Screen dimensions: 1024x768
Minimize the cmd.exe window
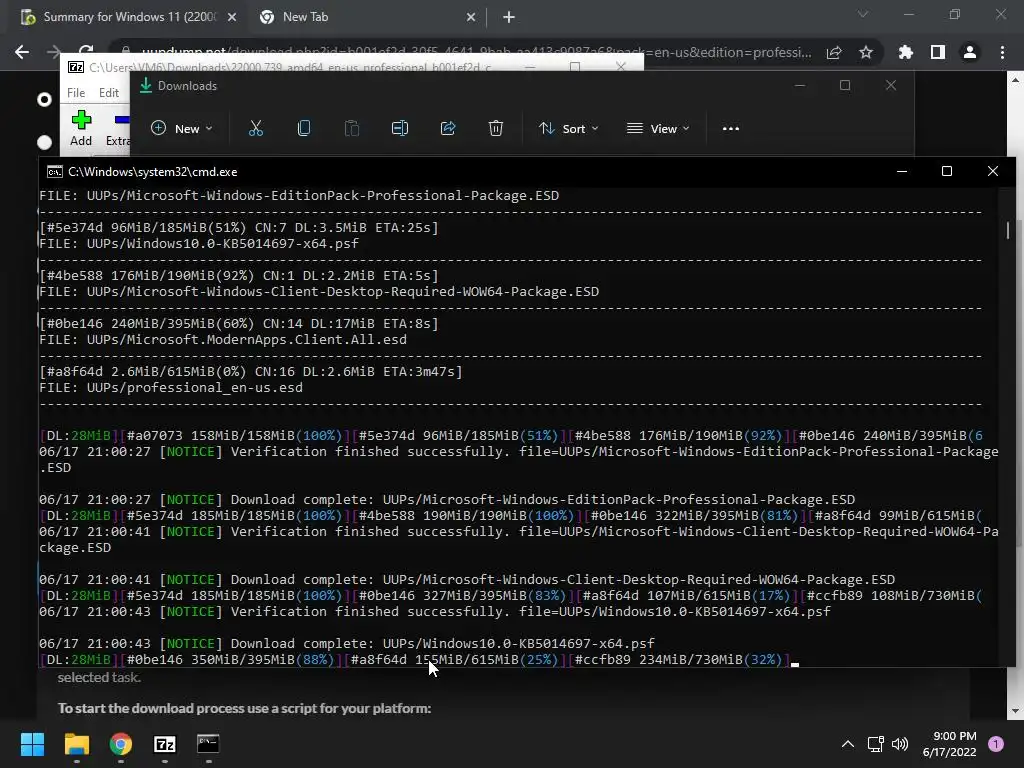pyautogui.click(x=902, y=171)
